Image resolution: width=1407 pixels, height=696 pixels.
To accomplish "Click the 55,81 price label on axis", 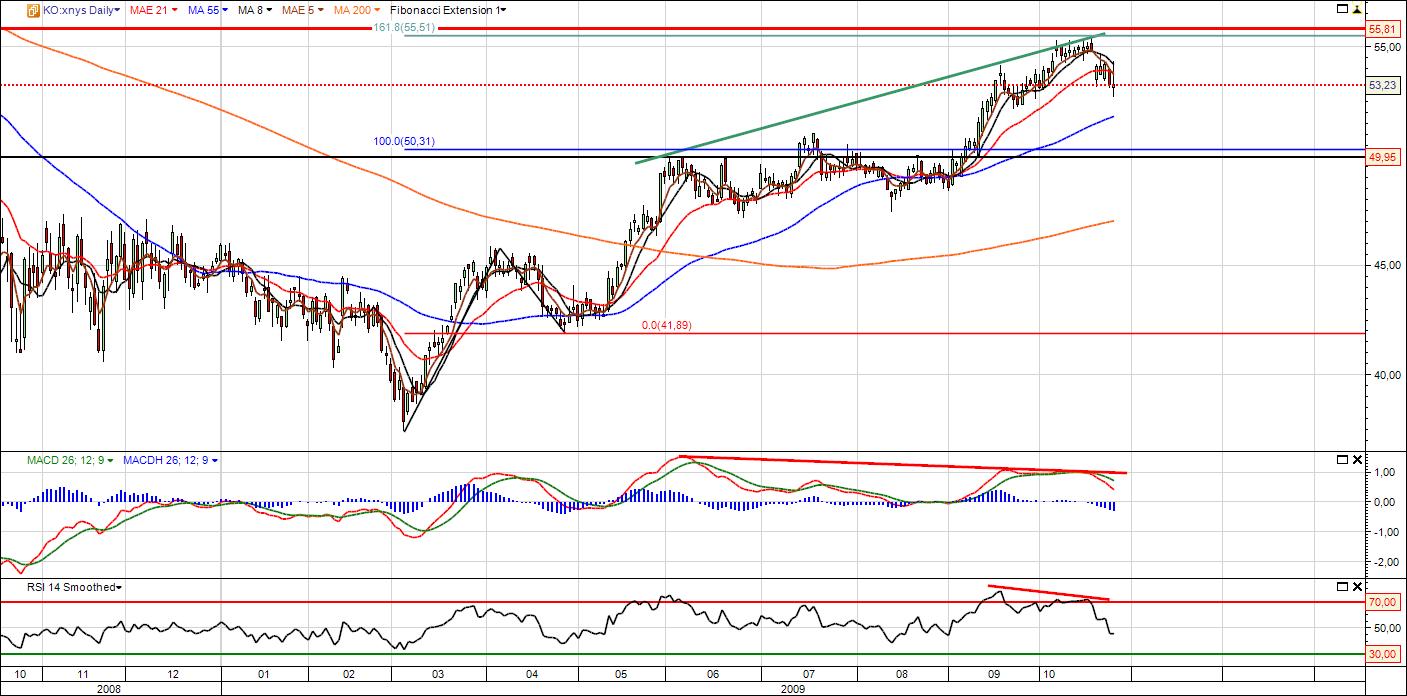I will coord(1381,29).
